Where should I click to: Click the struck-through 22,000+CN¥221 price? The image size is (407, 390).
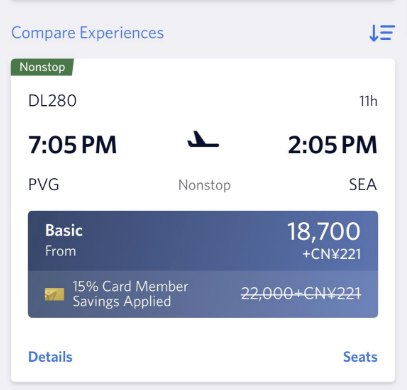[x=301, y=294]
